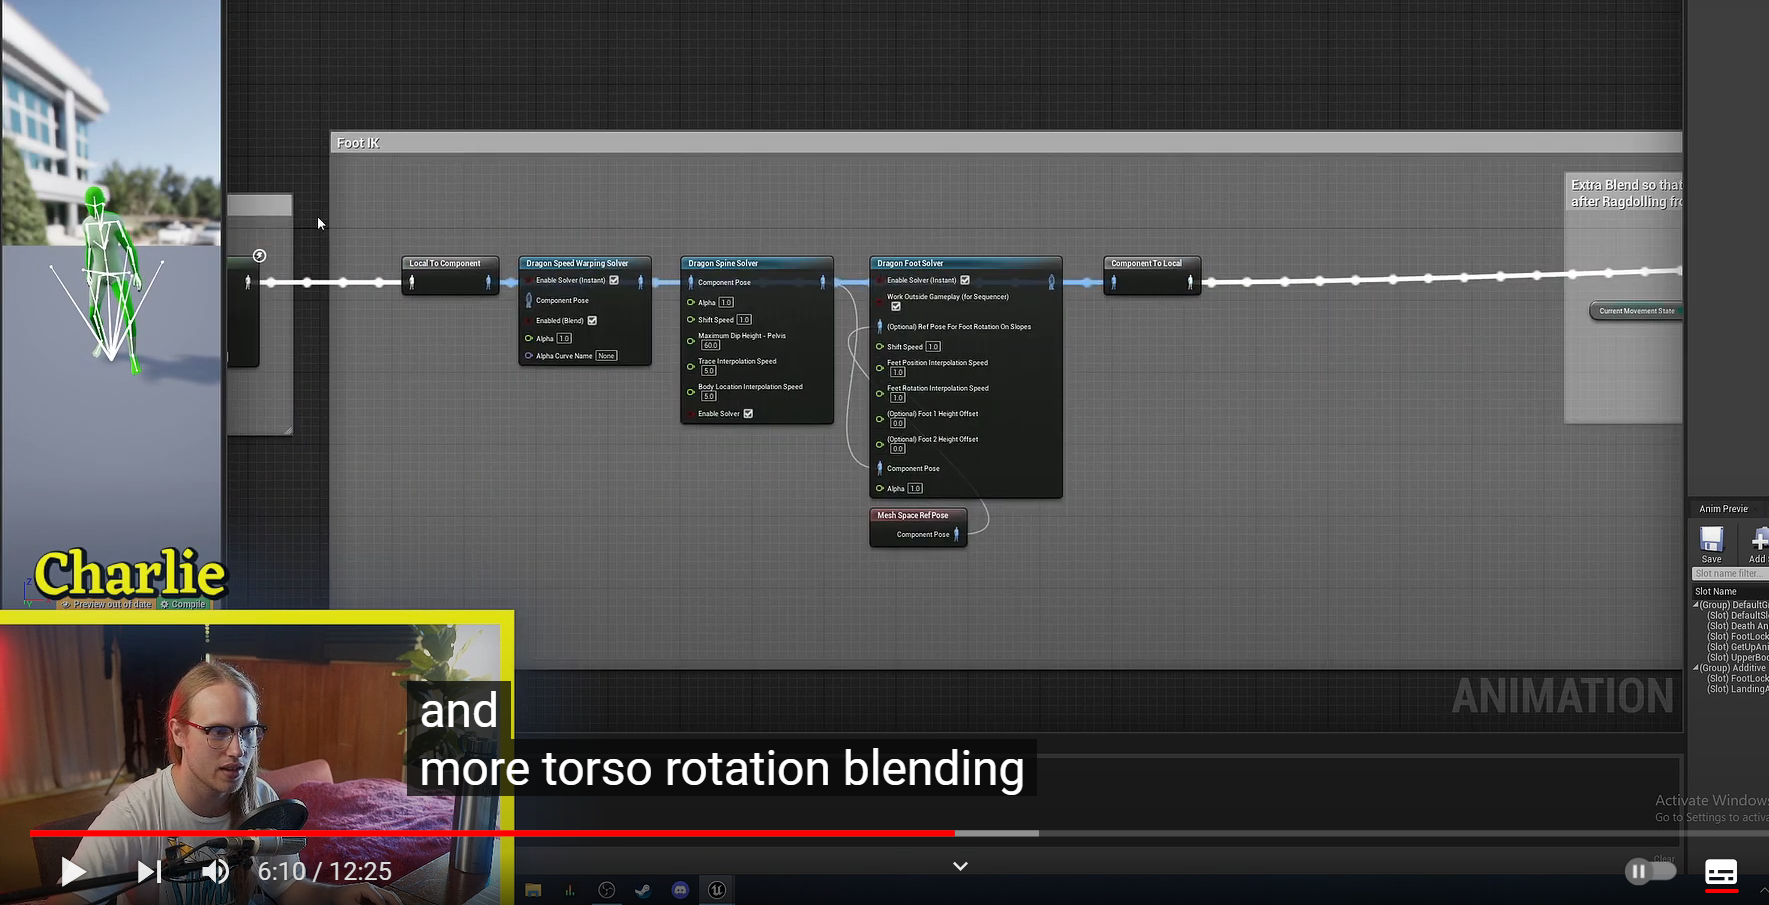Click Alpha value field in Speed Warping Solver
The image size is (1769, 905).
tap(564, 338)
